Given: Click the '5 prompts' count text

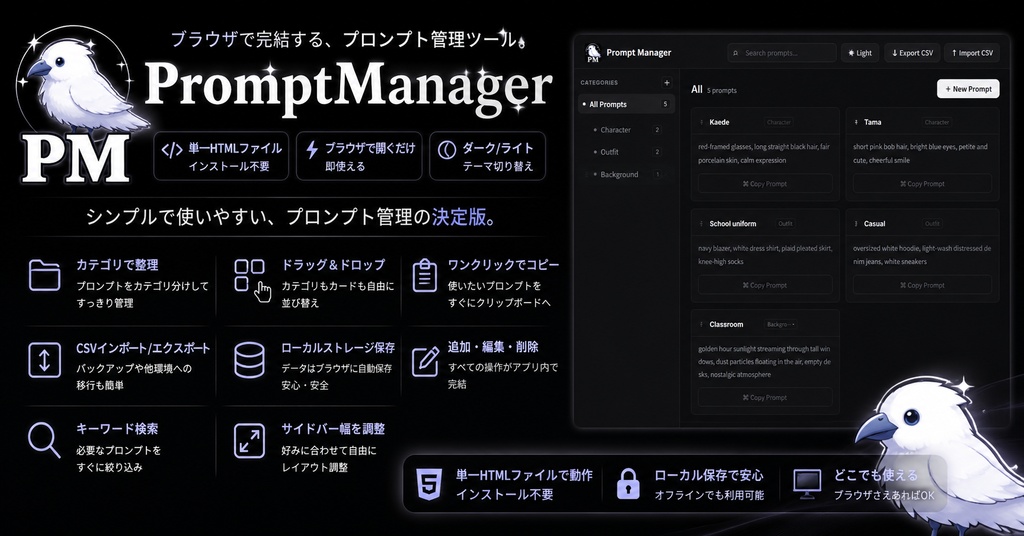Looking at the screenshot, I should point(722,91).
